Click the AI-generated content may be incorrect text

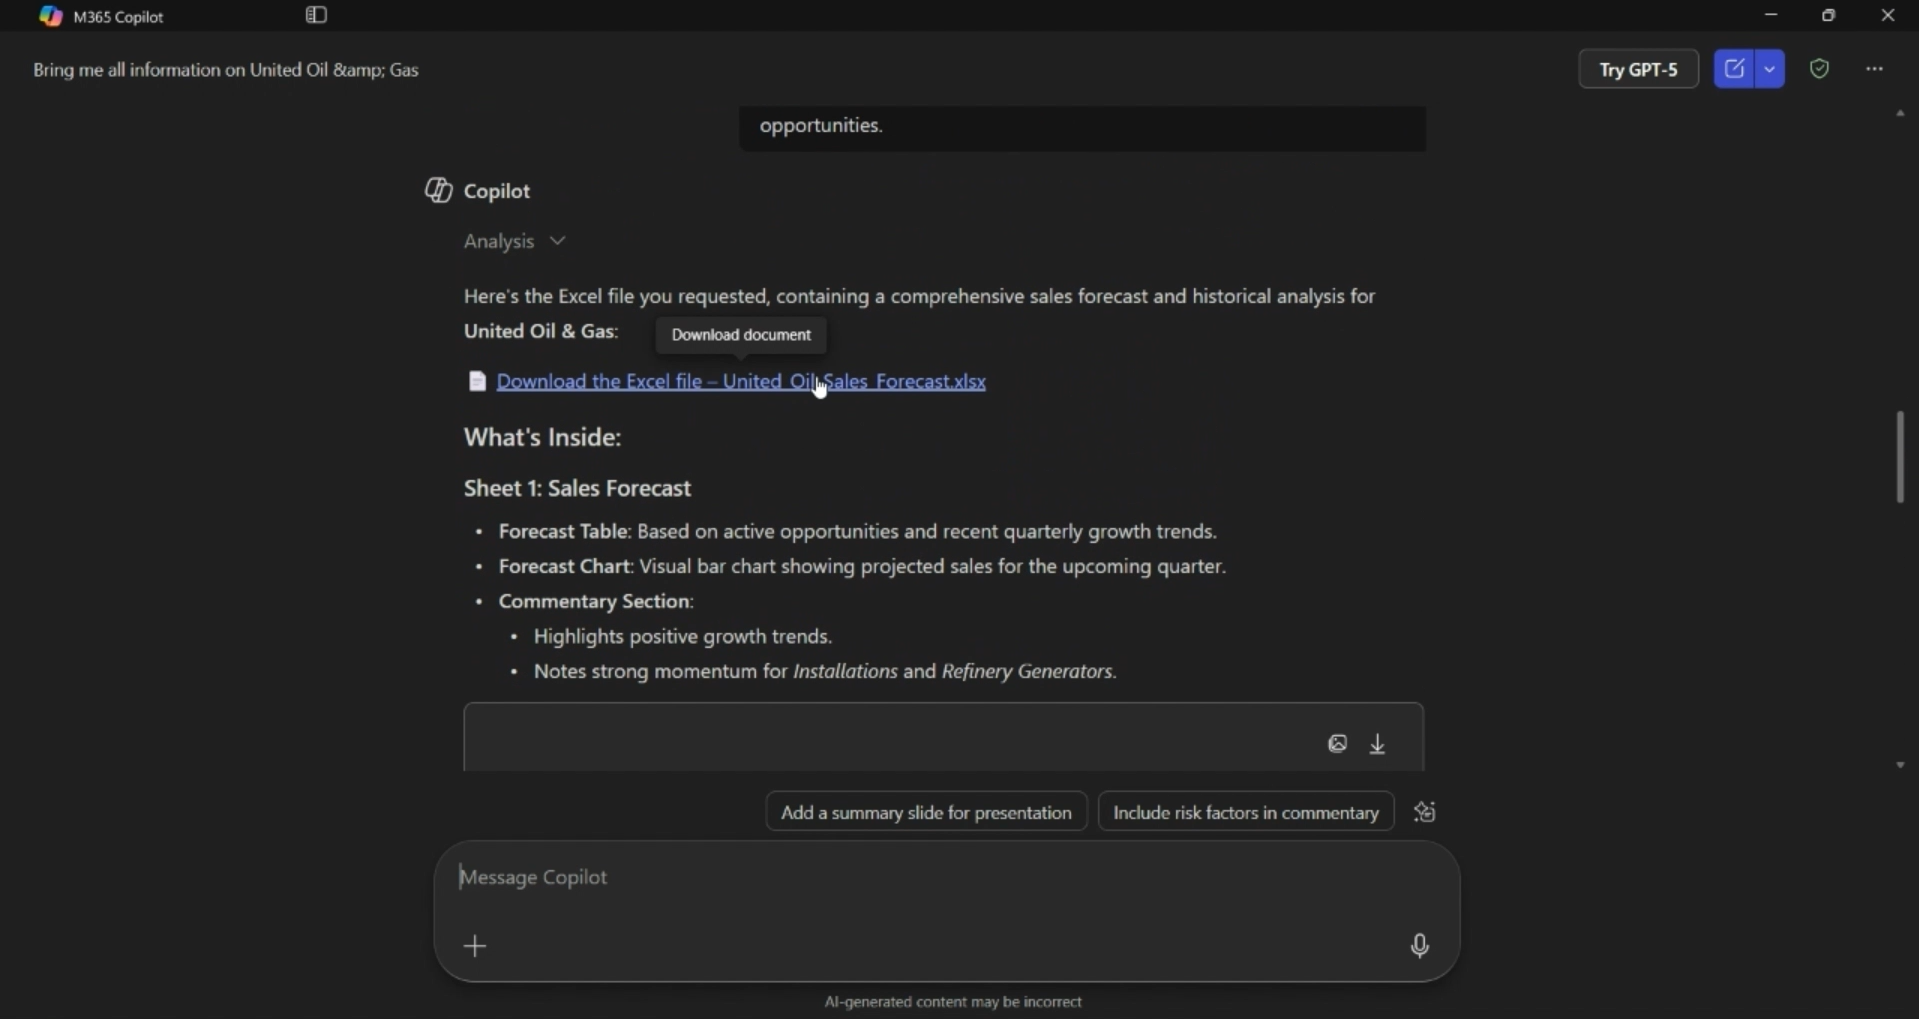pos(953,1003)
